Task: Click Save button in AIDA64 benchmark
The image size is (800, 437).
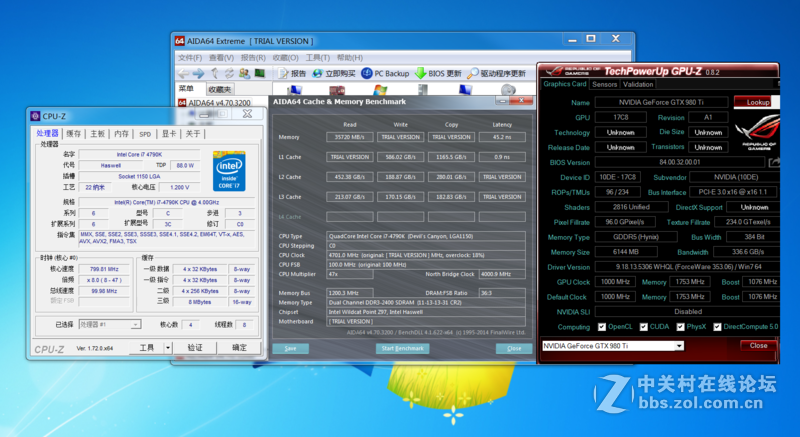Action: (290, 348)
